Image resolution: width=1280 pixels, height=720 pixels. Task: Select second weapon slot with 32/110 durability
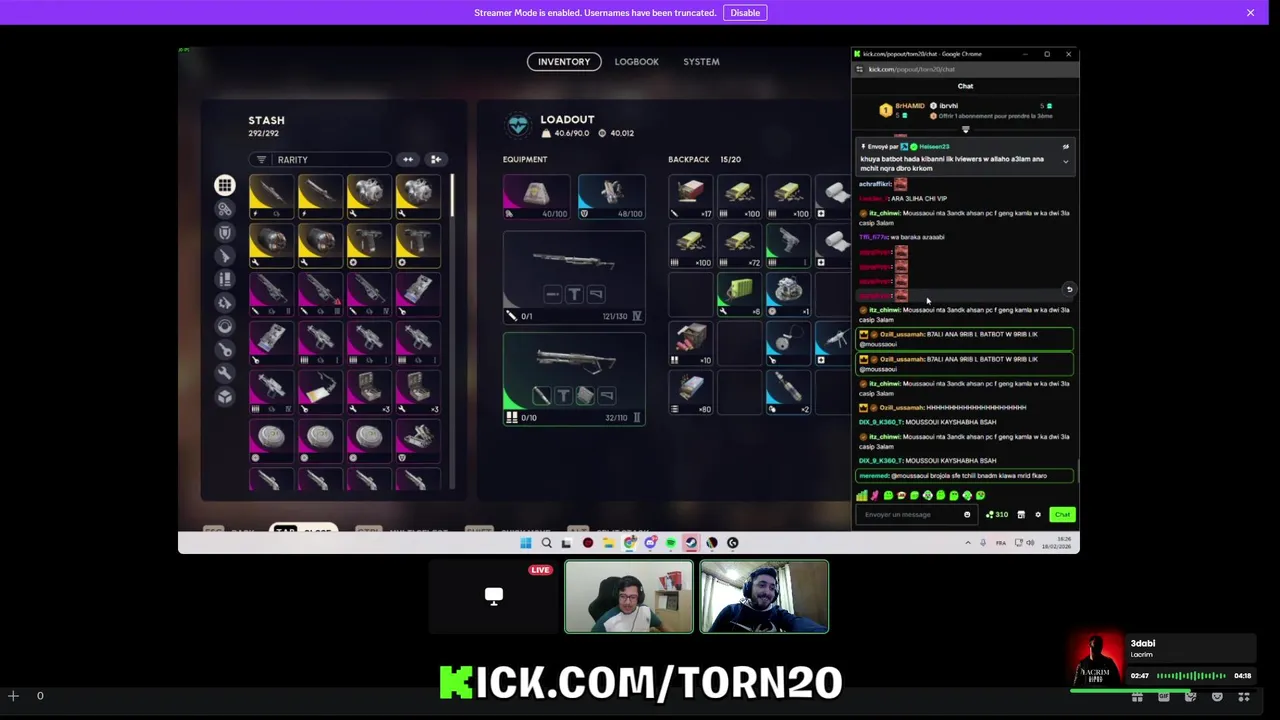pyautogui.click(x=574, y=378)
